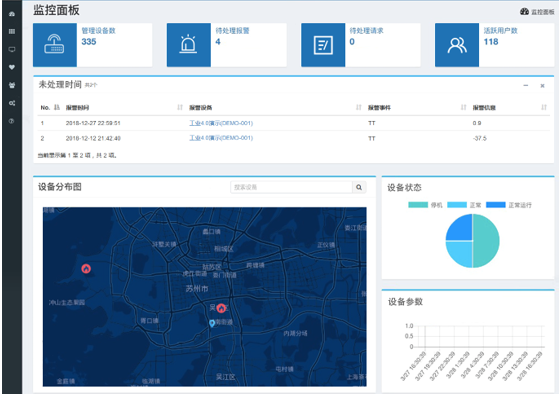Click the pending alarm count 4
This screenshot has height=394, width=560.
click(x=218, y=42)
